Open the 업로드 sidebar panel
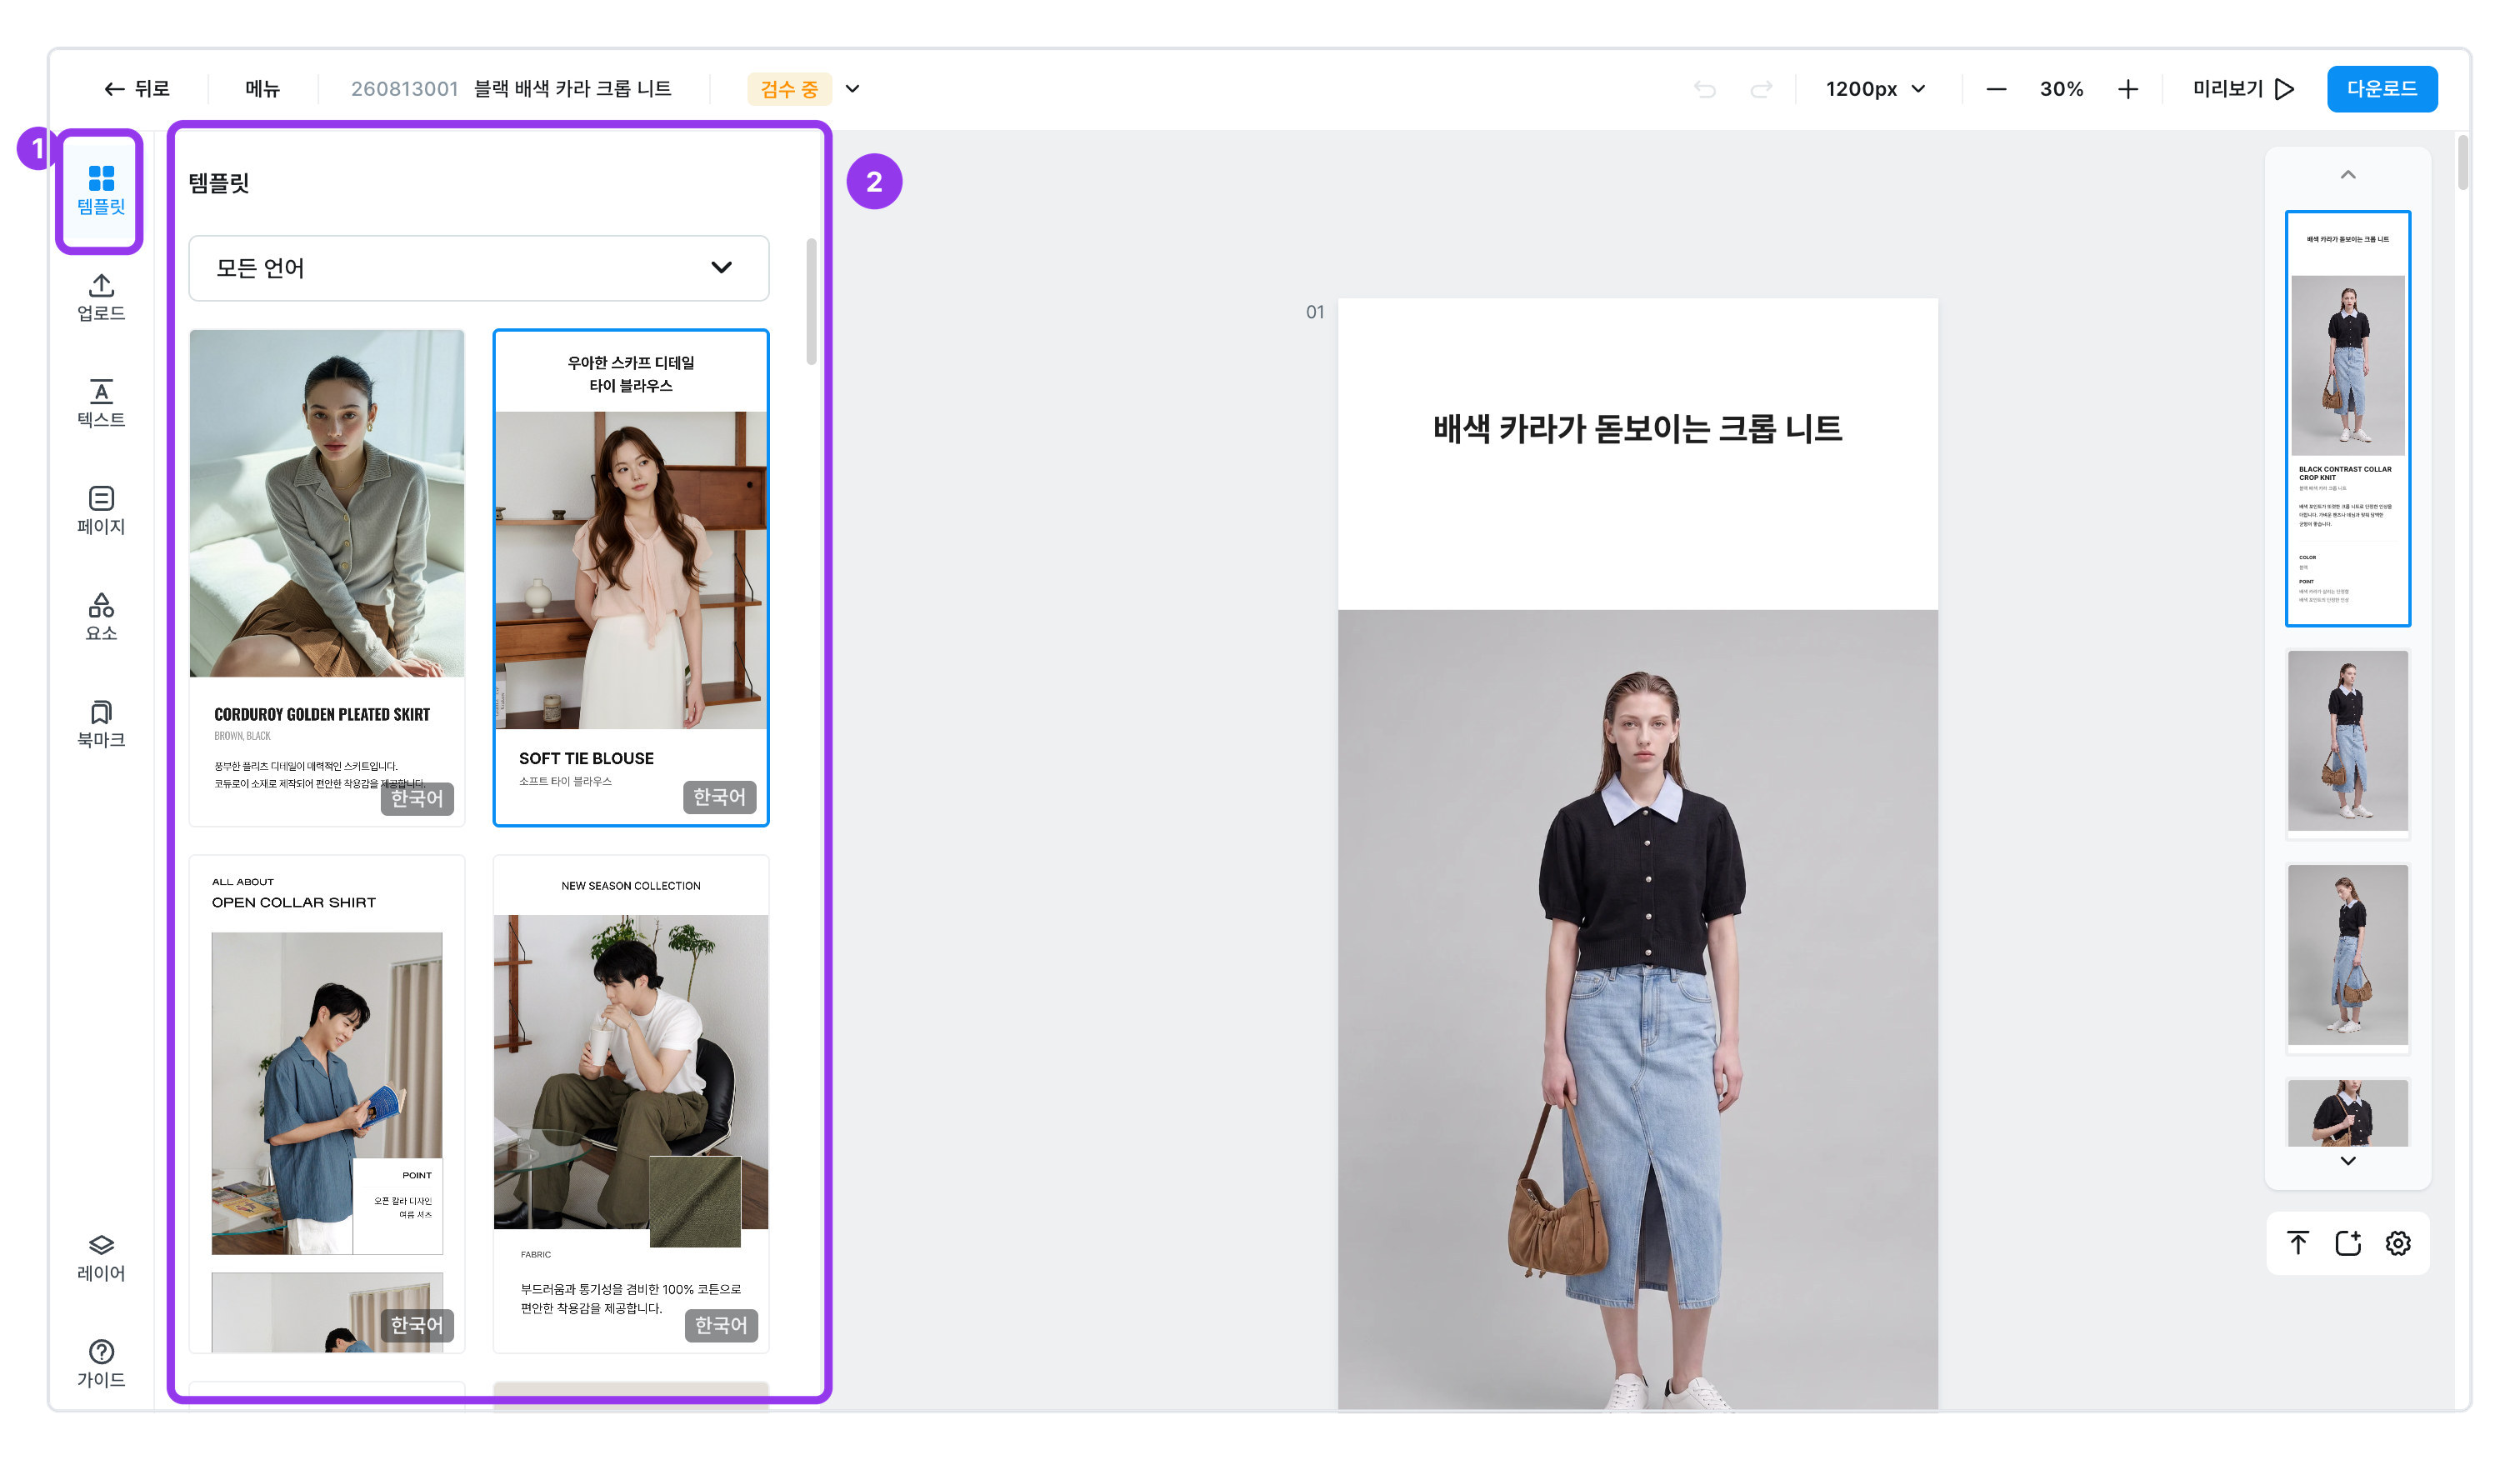The image size is (2520, 1460). 101,297
